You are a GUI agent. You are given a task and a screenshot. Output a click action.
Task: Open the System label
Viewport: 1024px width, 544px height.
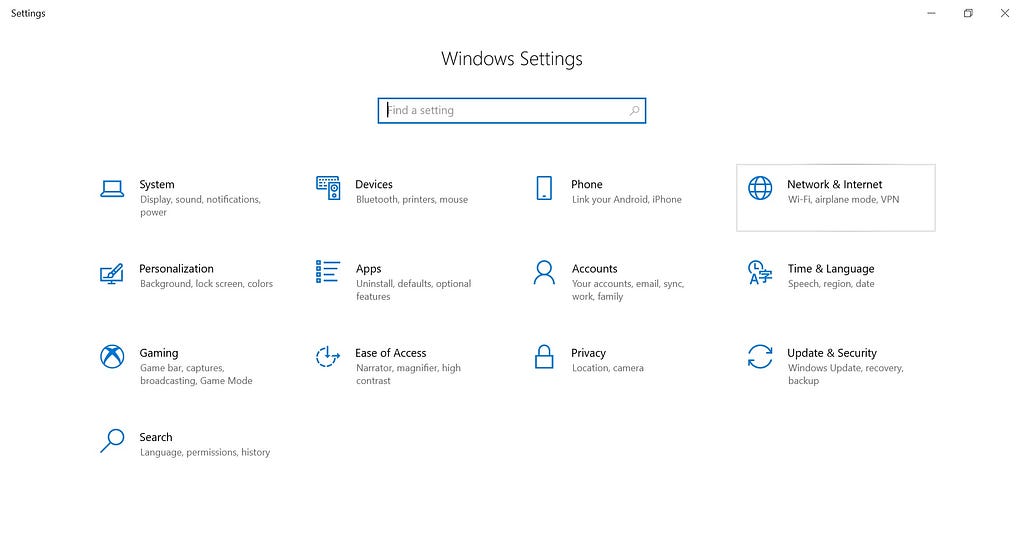pos(157,185)
